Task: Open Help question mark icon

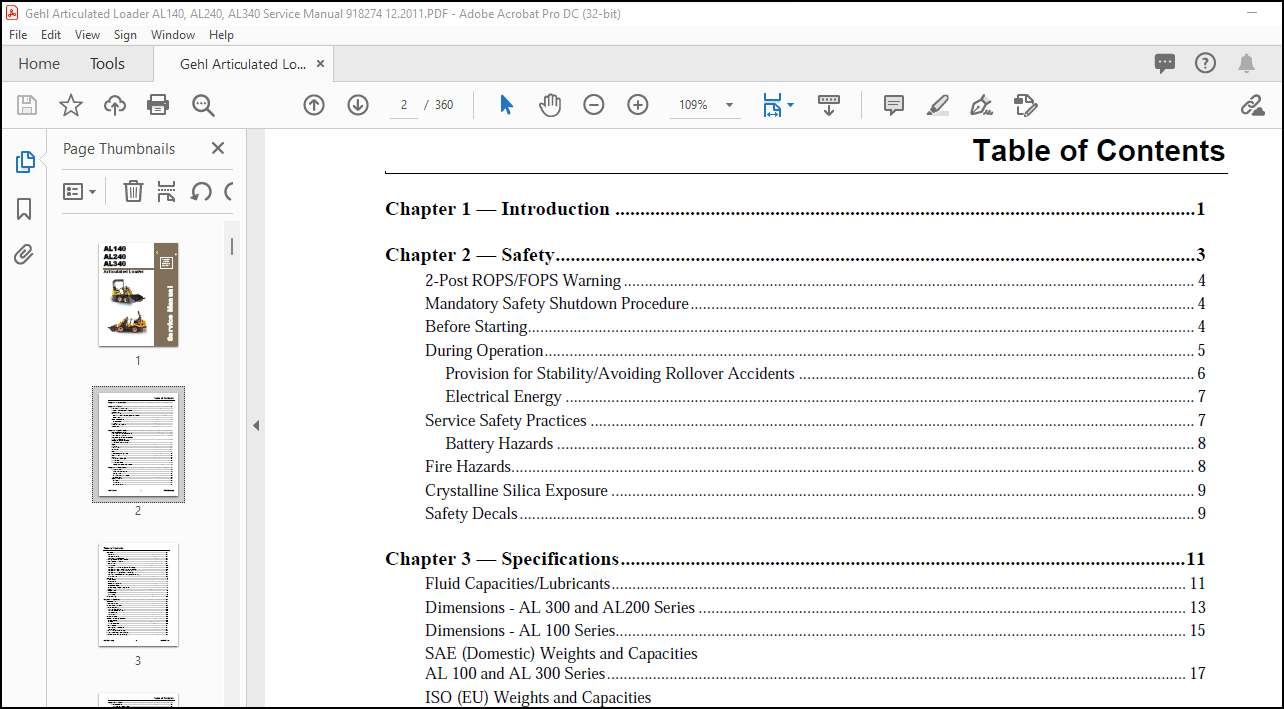Action: 1205,63
